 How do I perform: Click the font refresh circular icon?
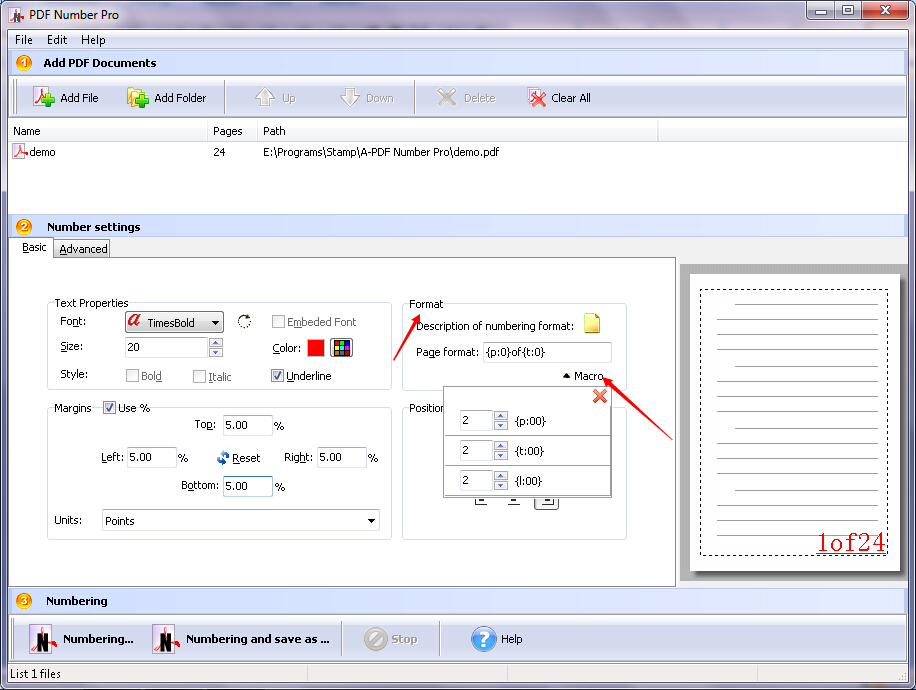244,321
